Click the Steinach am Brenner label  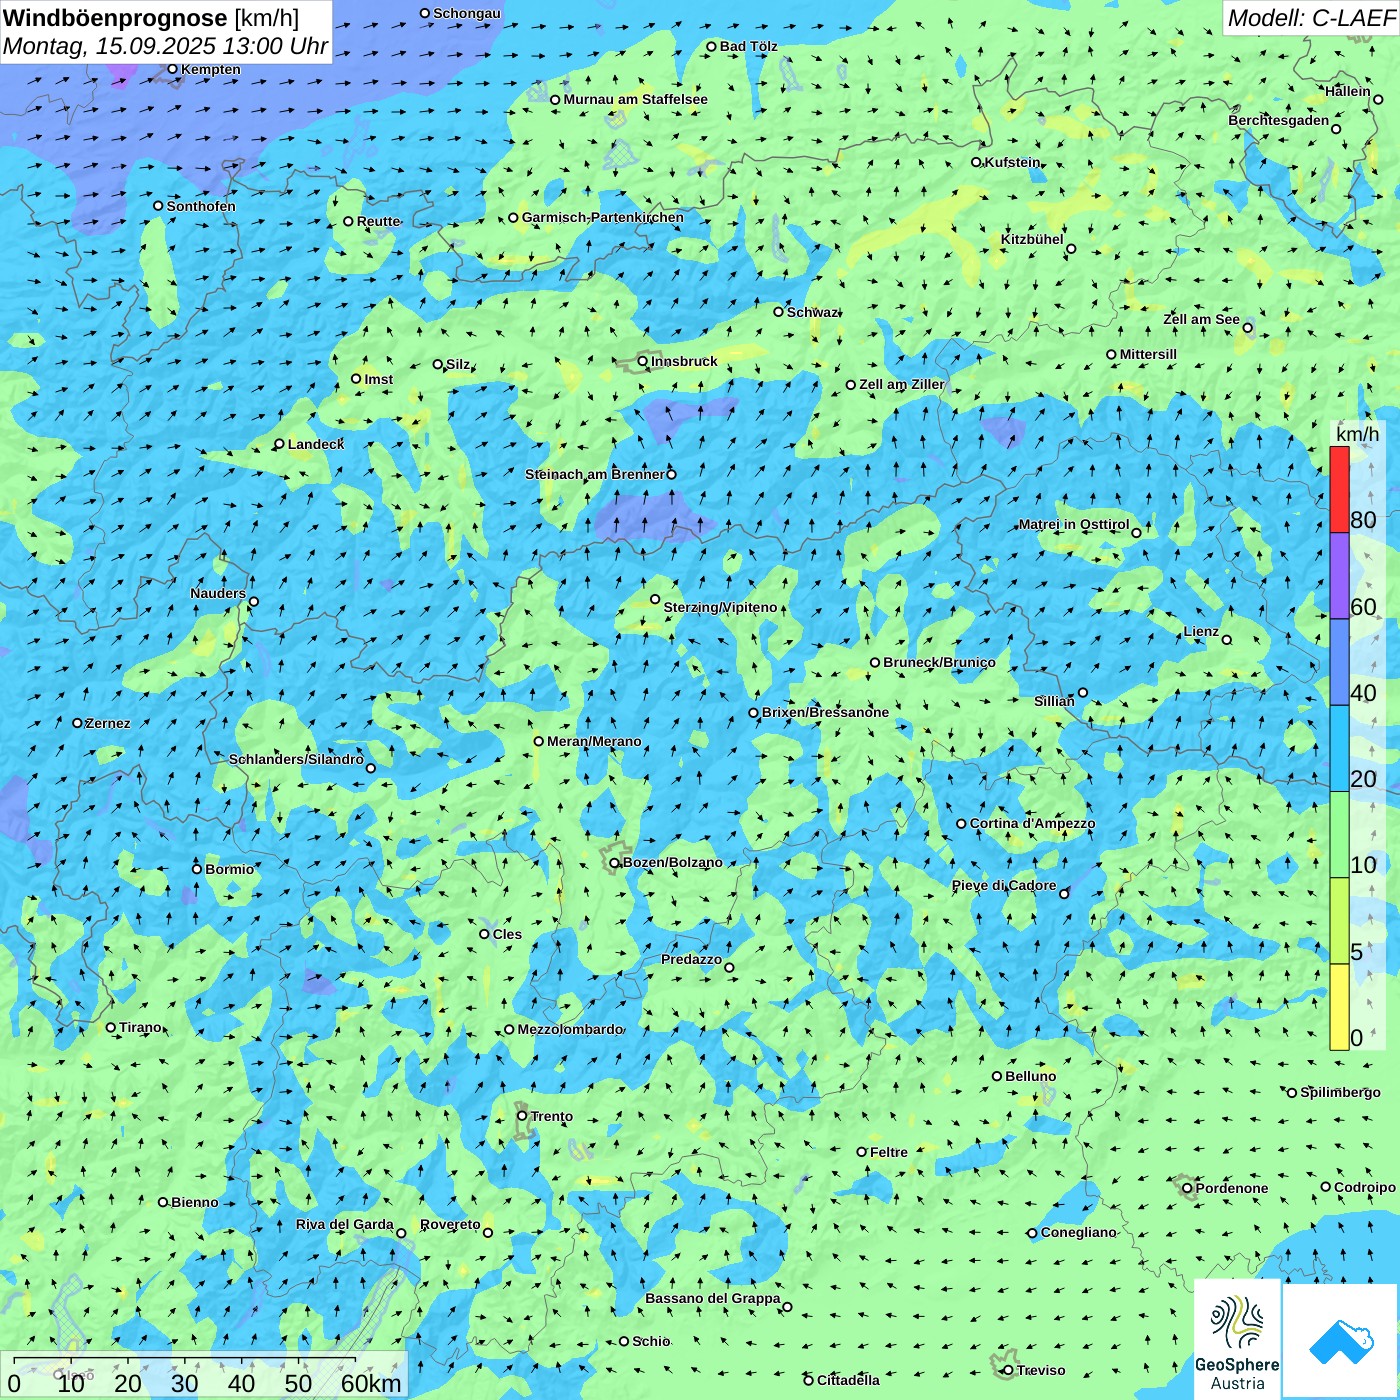click(x=594, y=474)
